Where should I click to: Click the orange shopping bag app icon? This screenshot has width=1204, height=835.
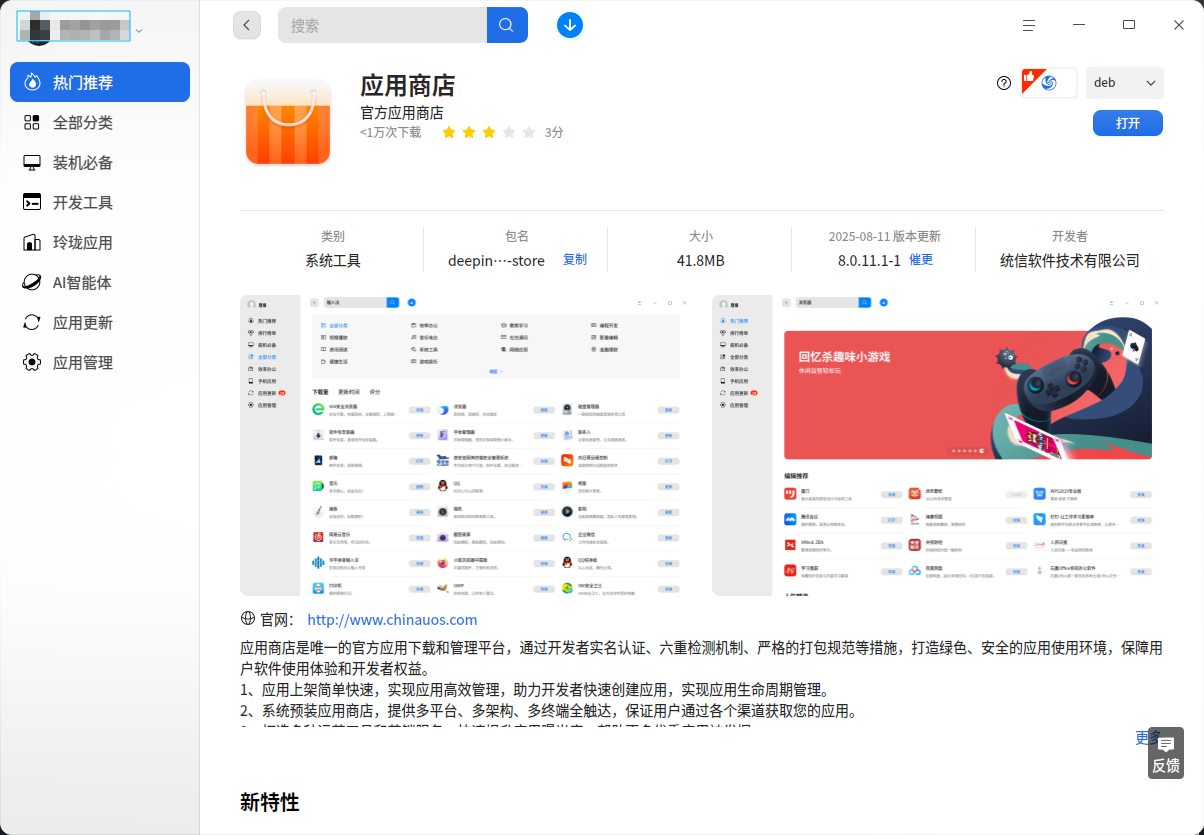coord(288,121)
